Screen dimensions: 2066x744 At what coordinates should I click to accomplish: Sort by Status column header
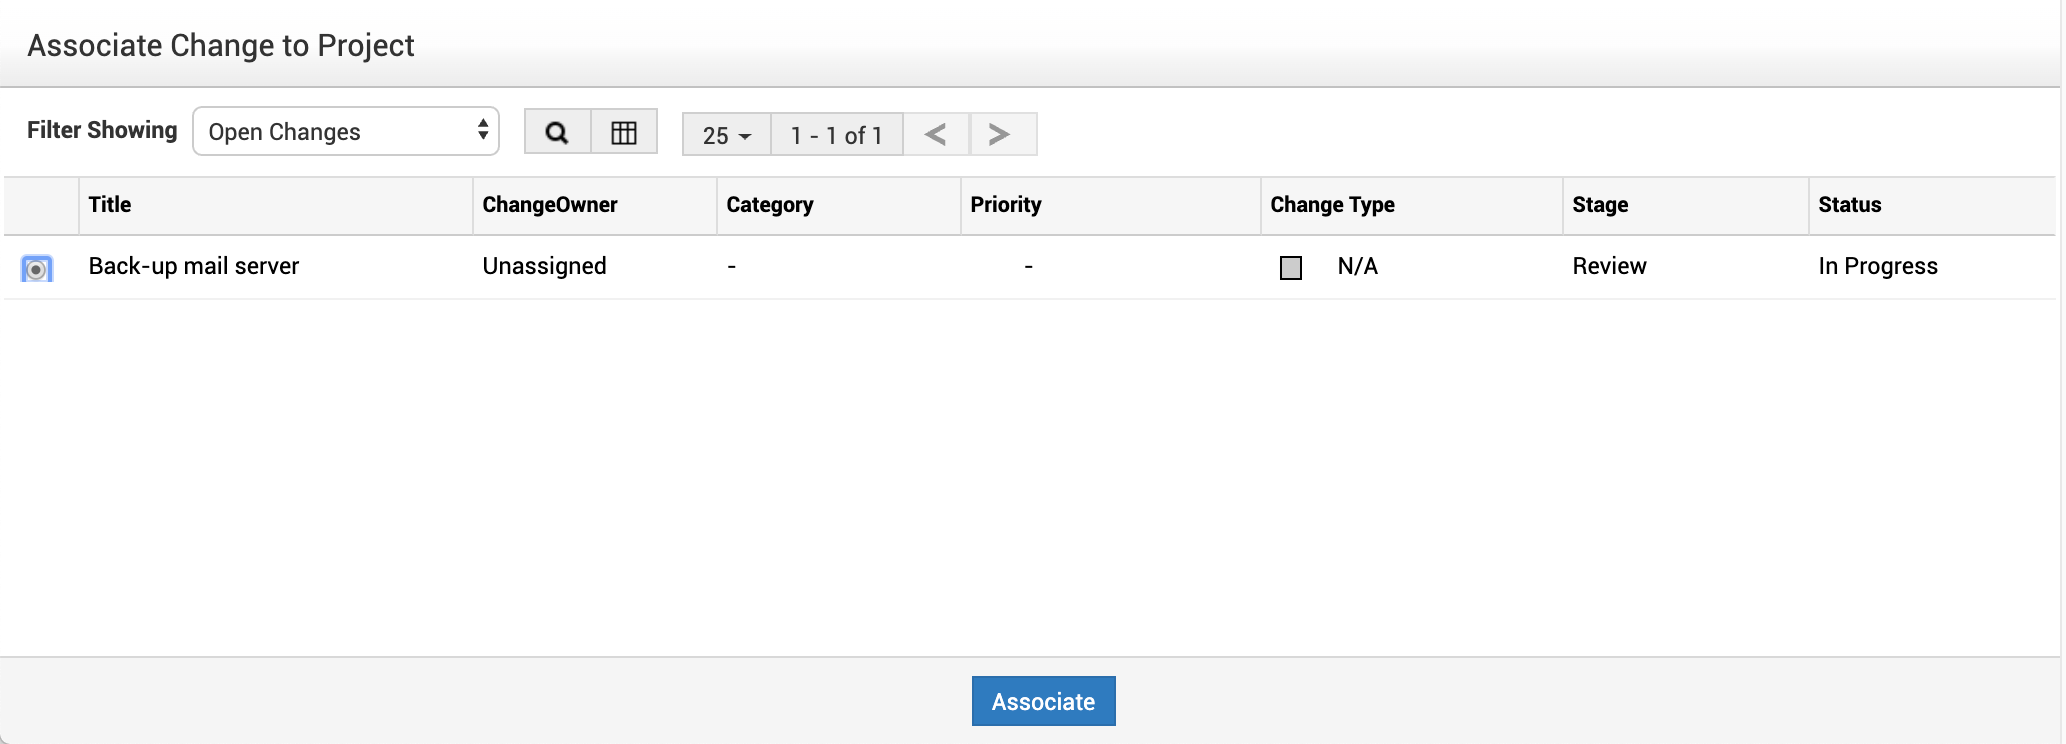tap(1850, 205)
